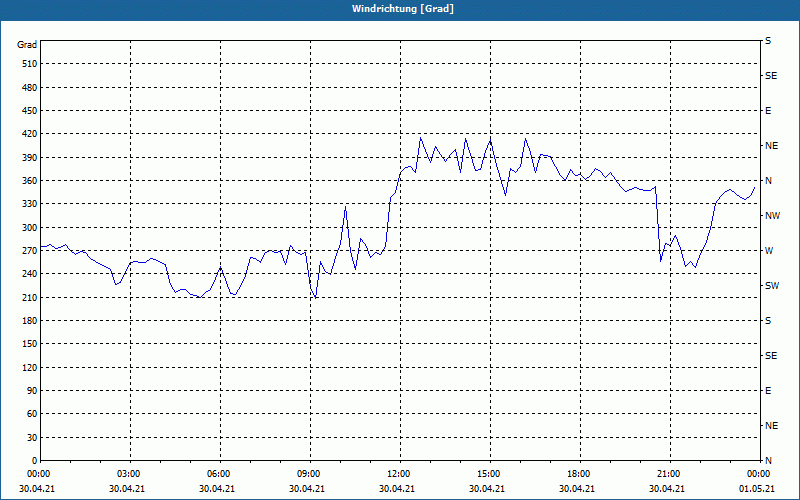Select the 330 y-axis value

pos(30,204)
